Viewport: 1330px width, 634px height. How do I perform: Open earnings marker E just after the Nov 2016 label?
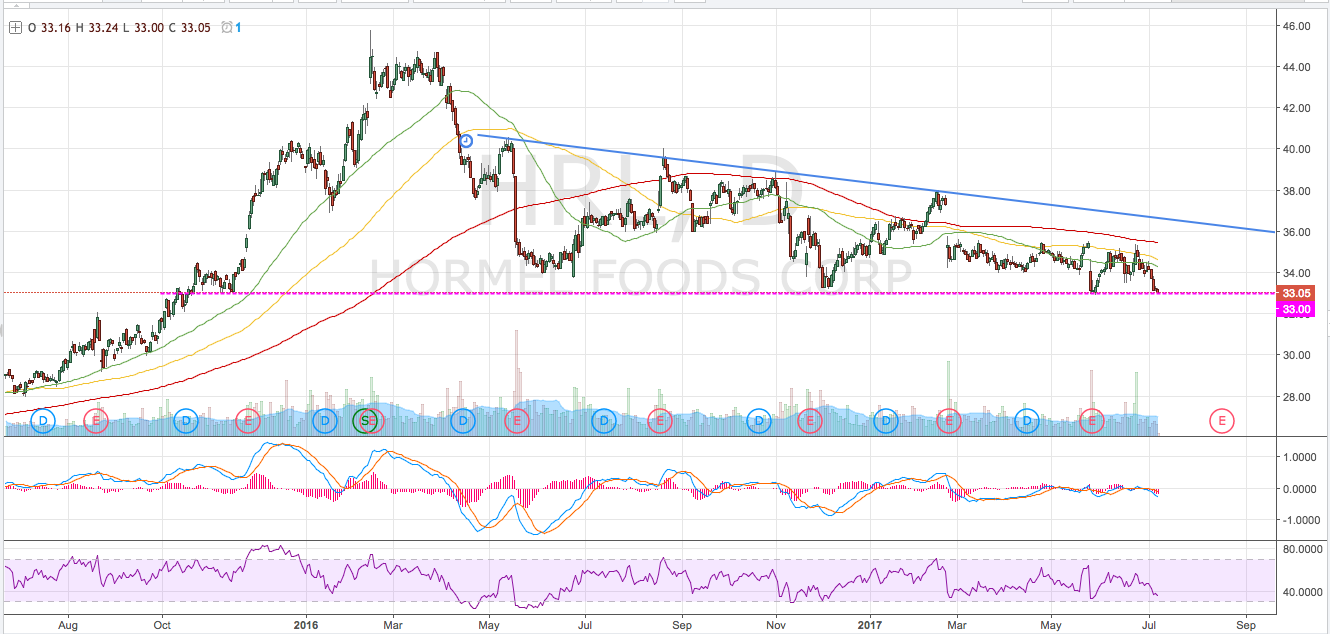click(809, 421)
